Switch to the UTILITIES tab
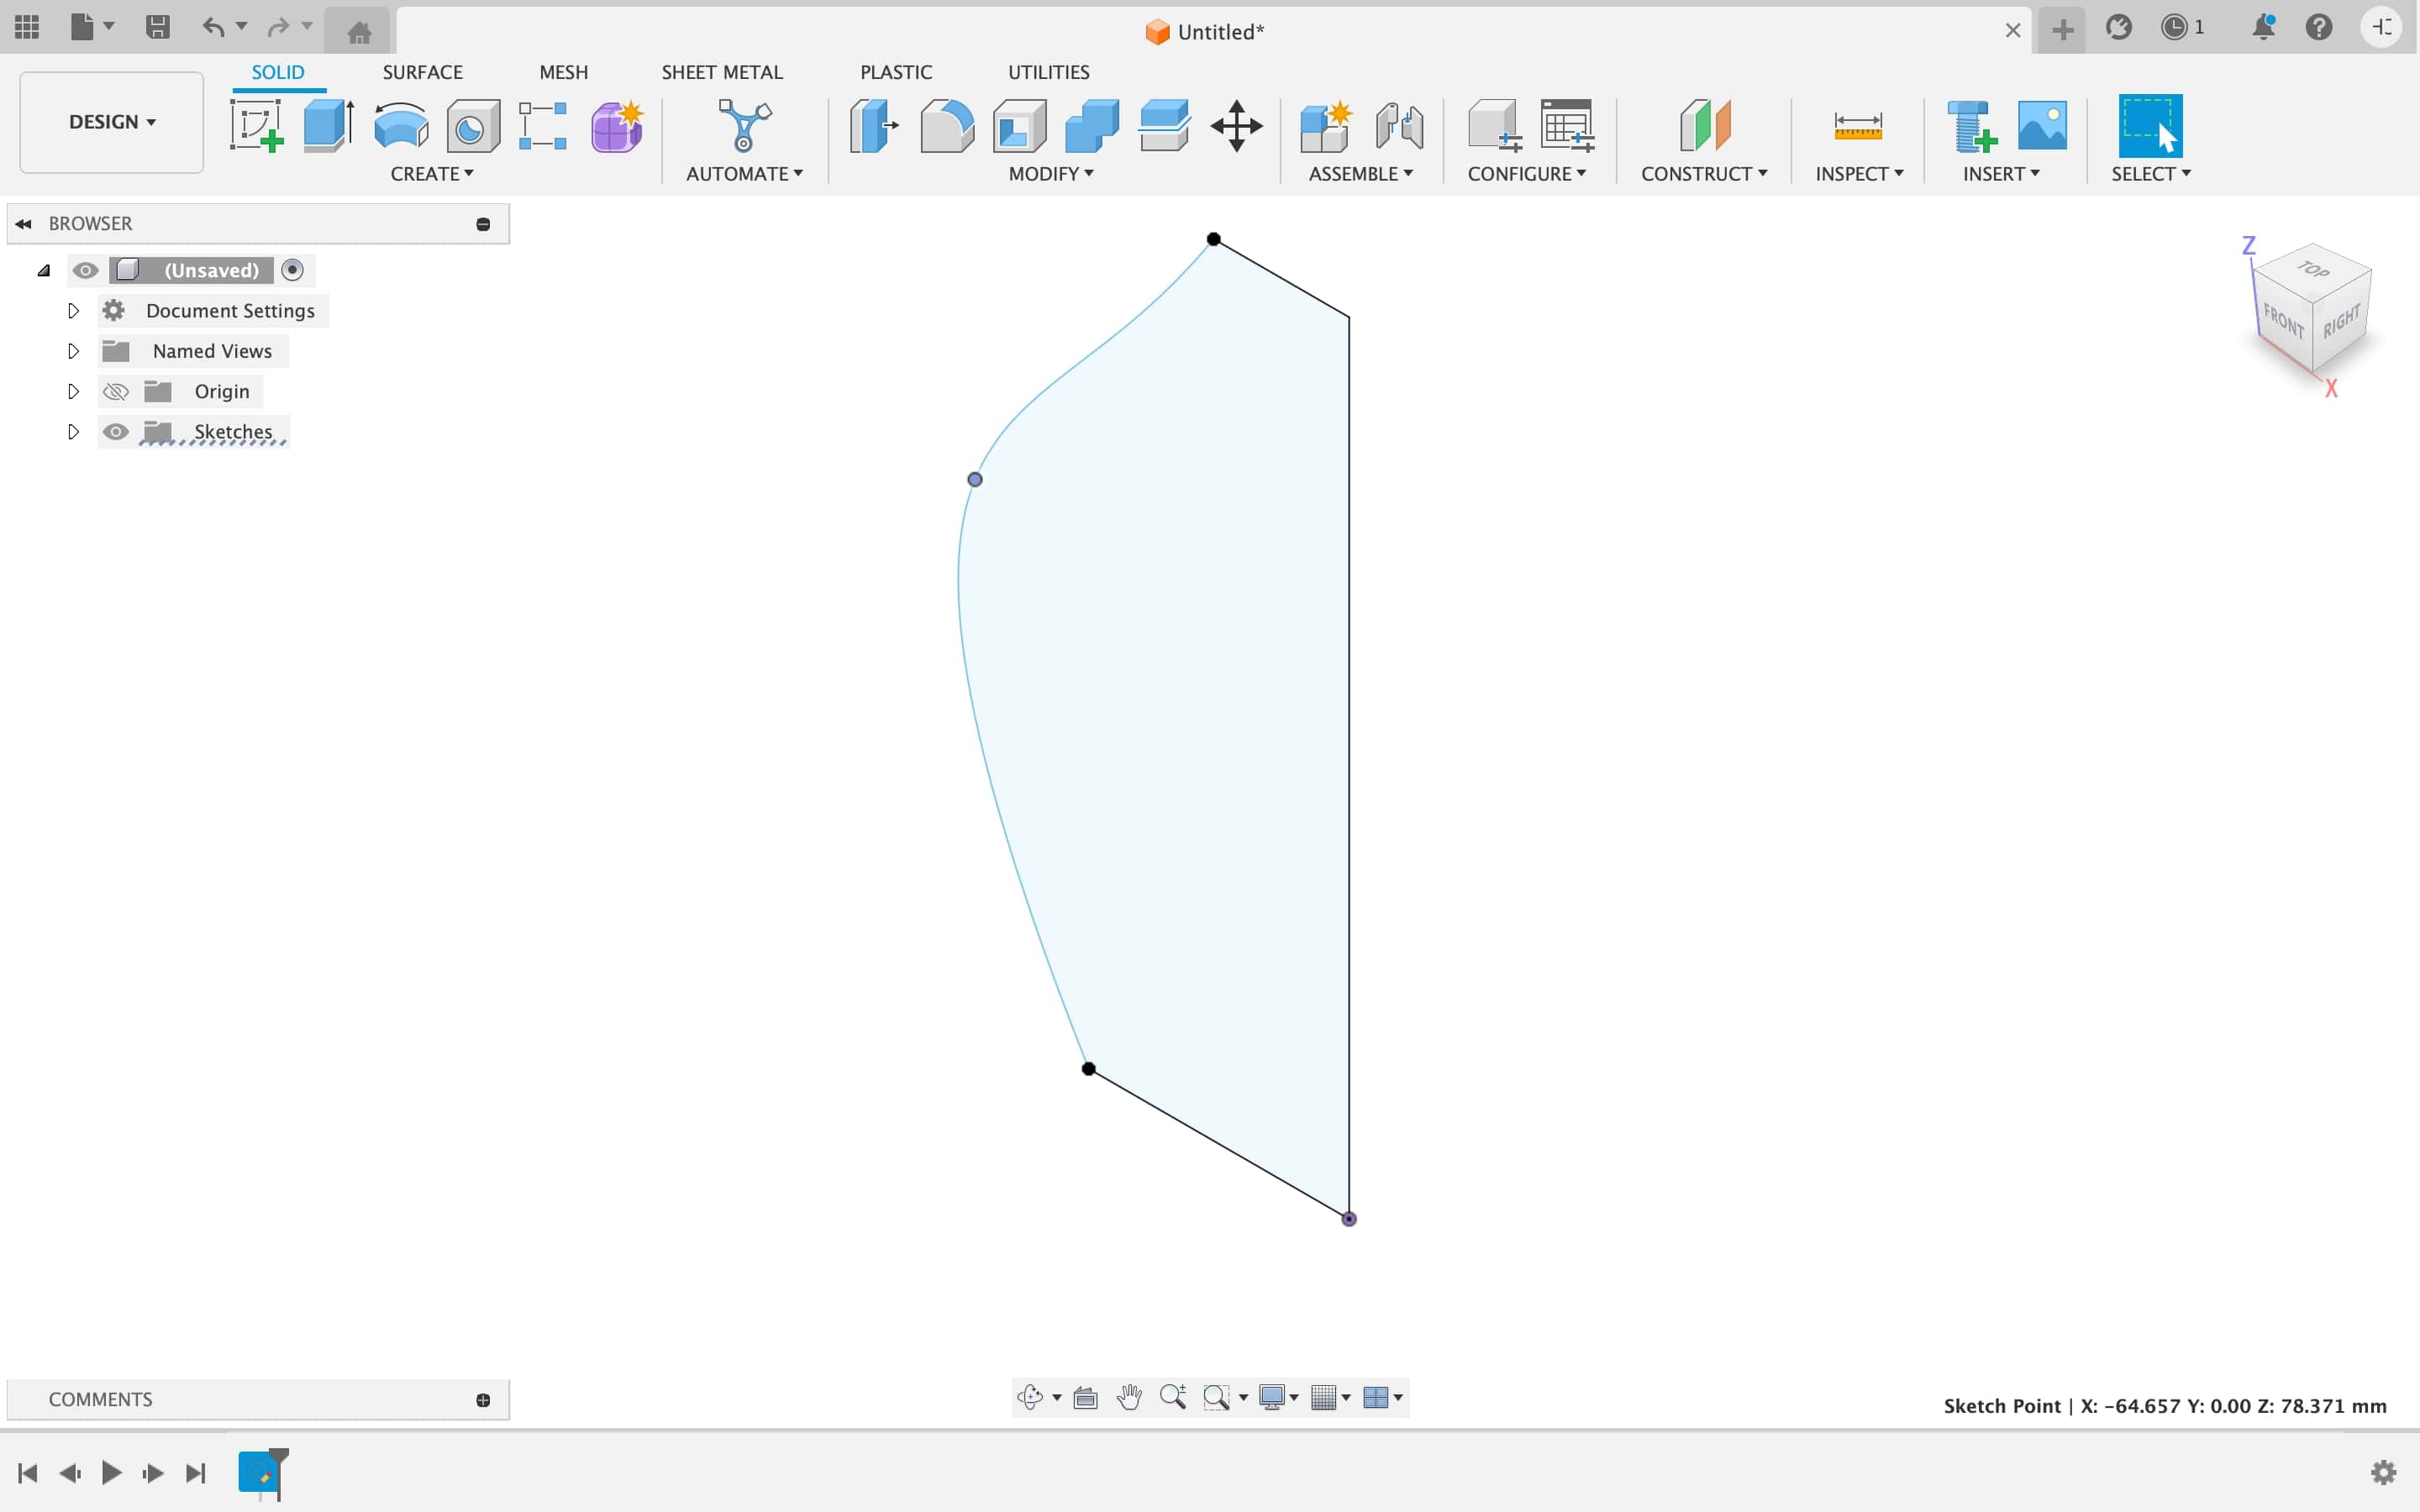 pos(1049,72)
